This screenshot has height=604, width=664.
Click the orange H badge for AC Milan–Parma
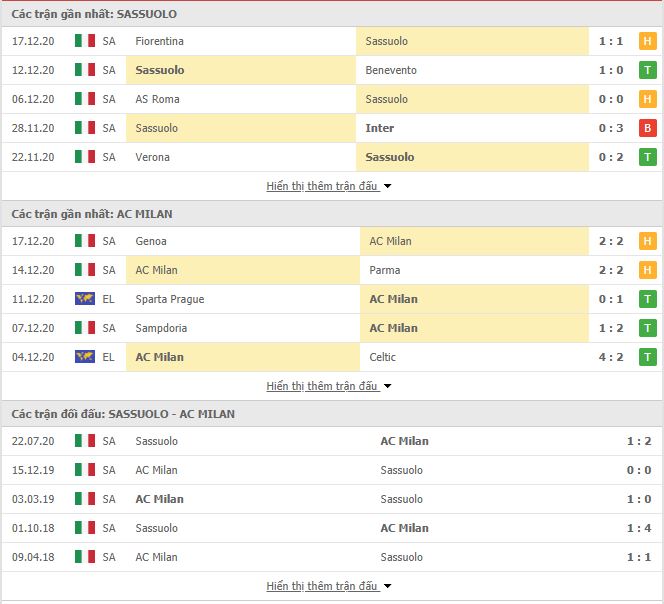pyautogui.click(x=647, y=270)
